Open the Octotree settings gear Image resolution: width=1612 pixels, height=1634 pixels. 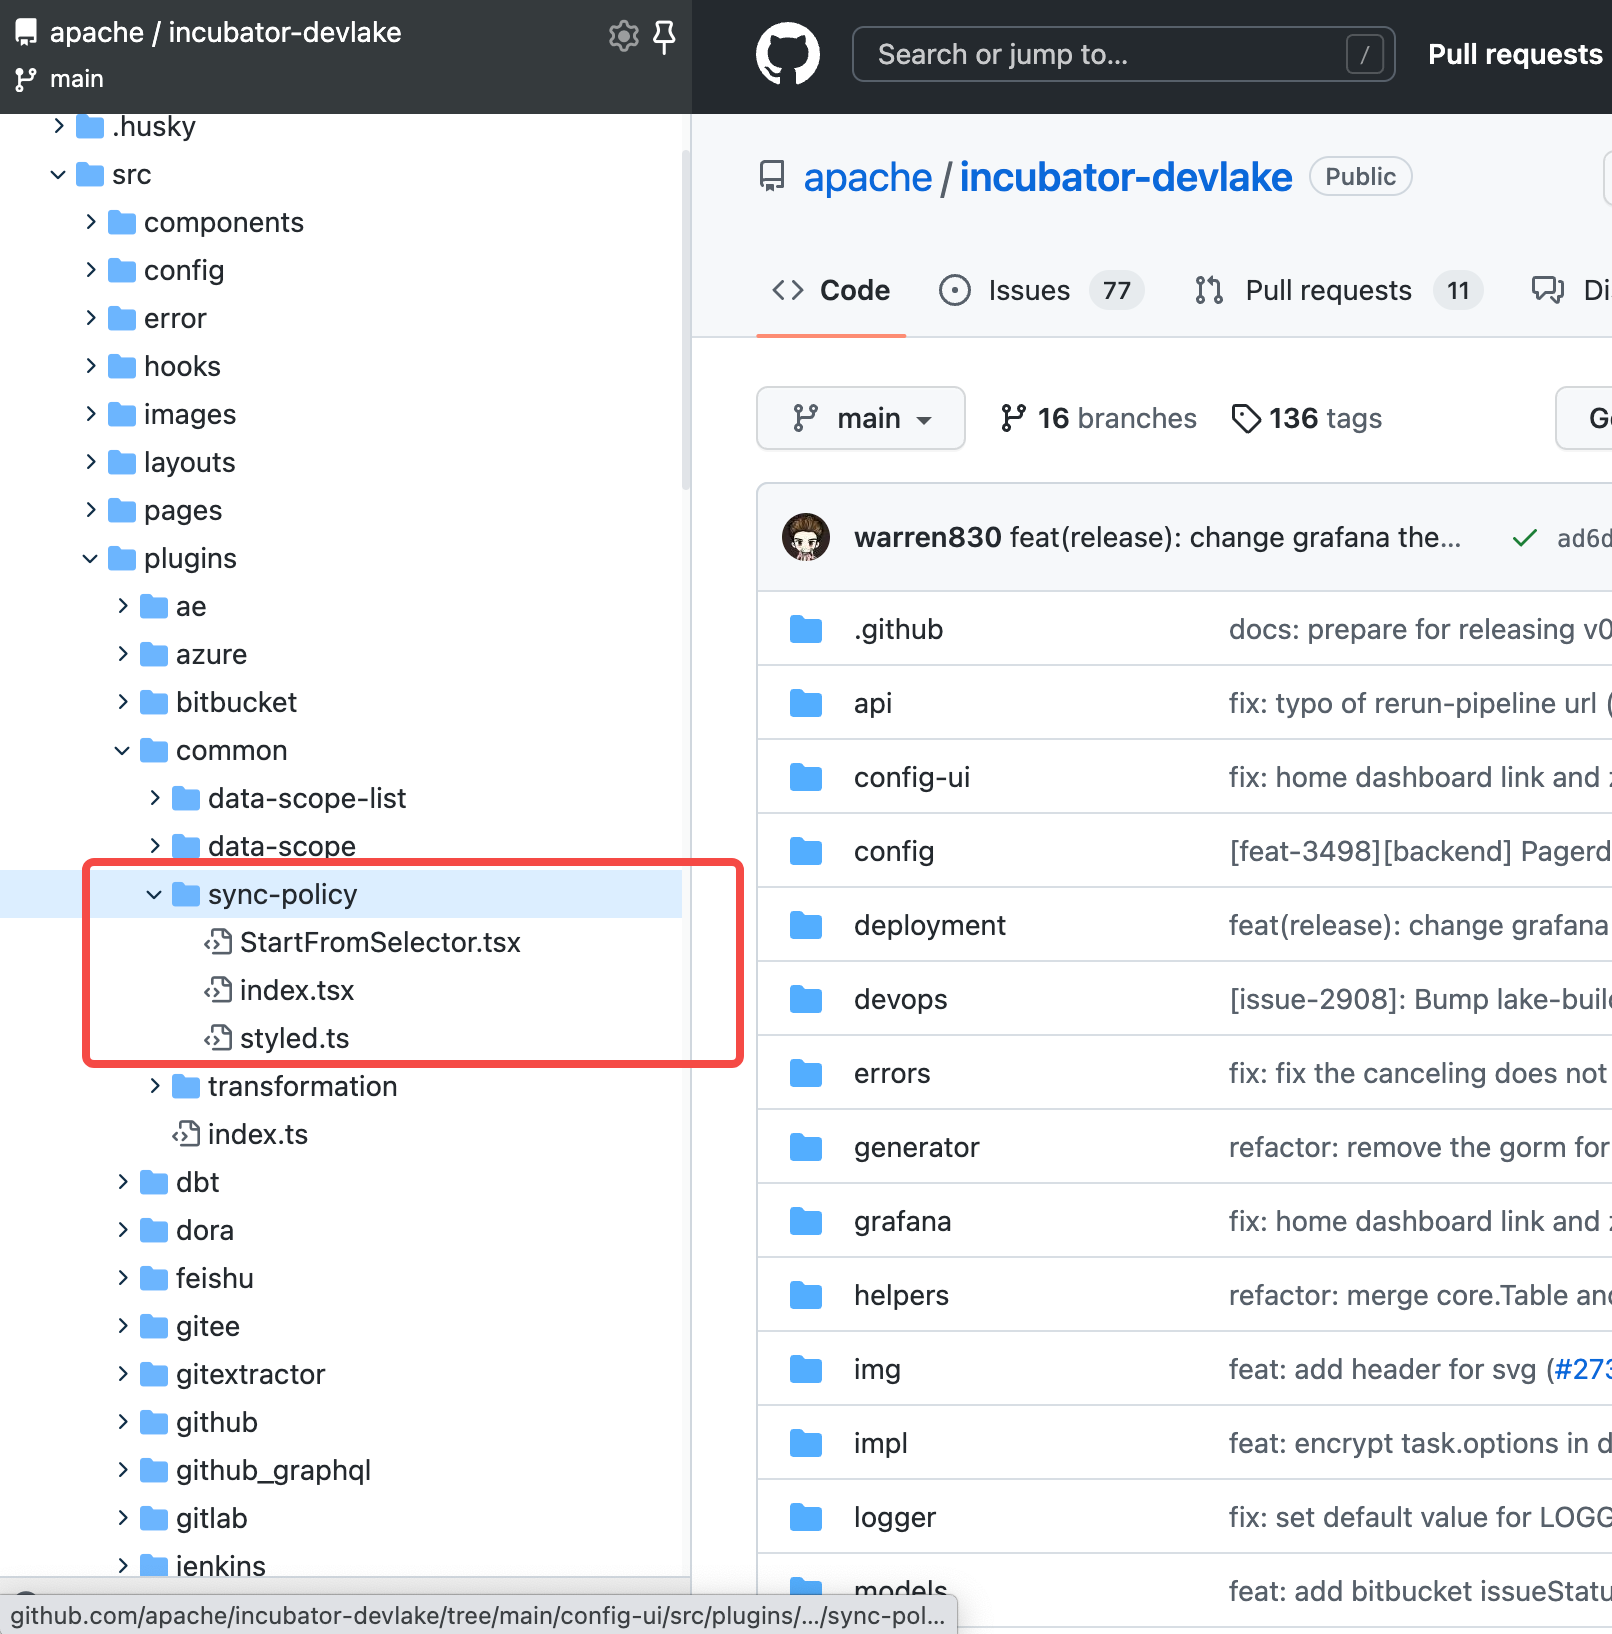[624, 36]
